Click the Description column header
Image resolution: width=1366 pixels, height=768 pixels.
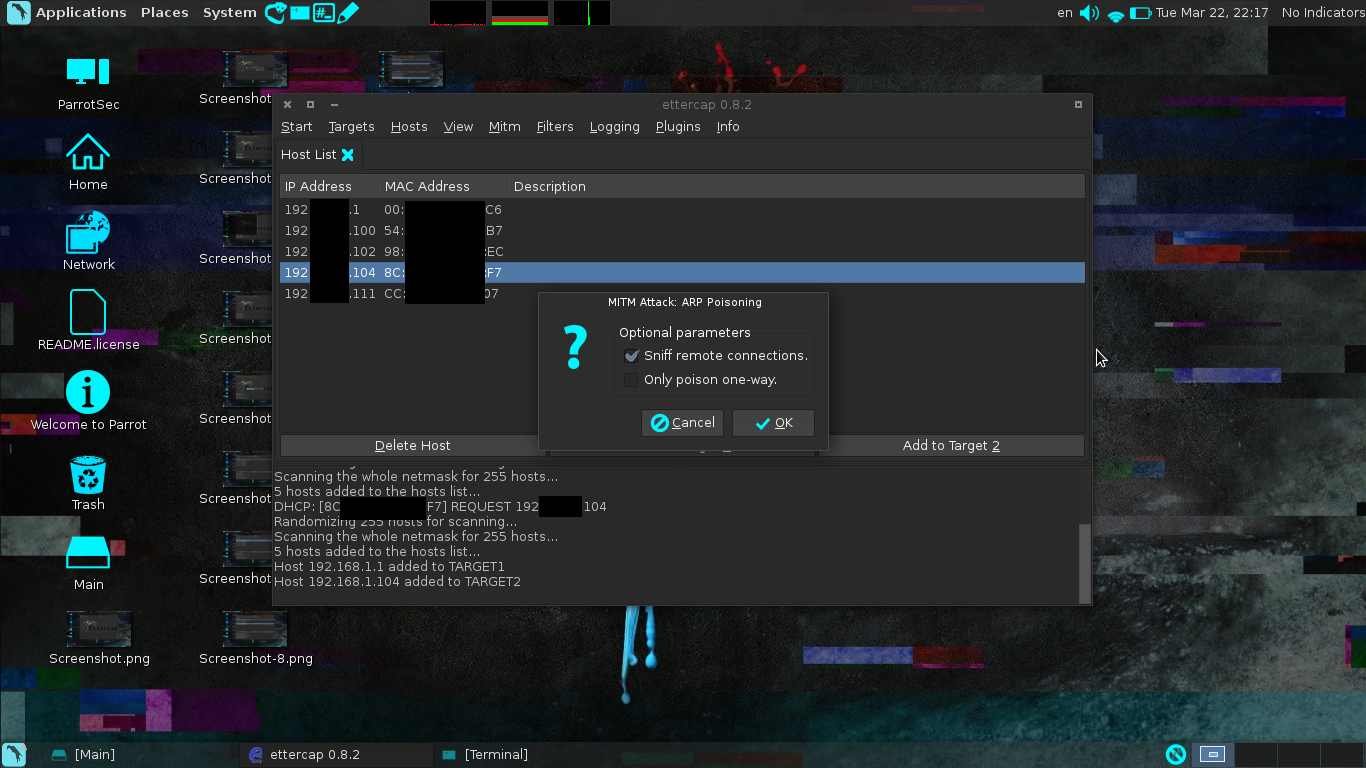point(797,187)
